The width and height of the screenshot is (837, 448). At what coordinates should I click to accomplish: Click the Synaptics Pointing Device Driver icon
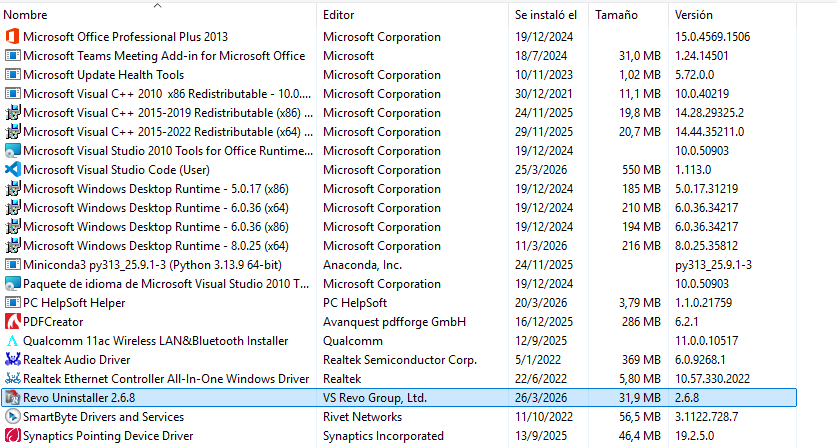coord(12,436)
